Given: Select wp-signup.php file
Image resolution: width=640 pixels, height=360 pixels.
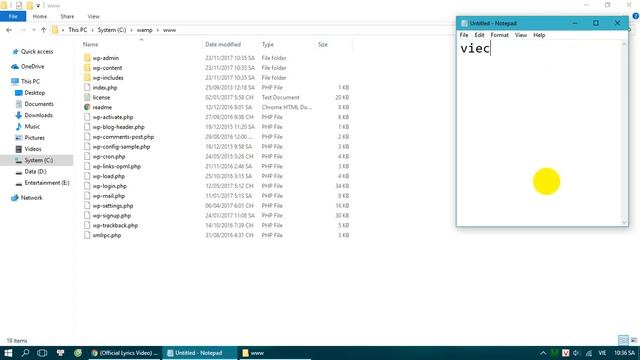Looking at the screenshot, I should [111, 216].
